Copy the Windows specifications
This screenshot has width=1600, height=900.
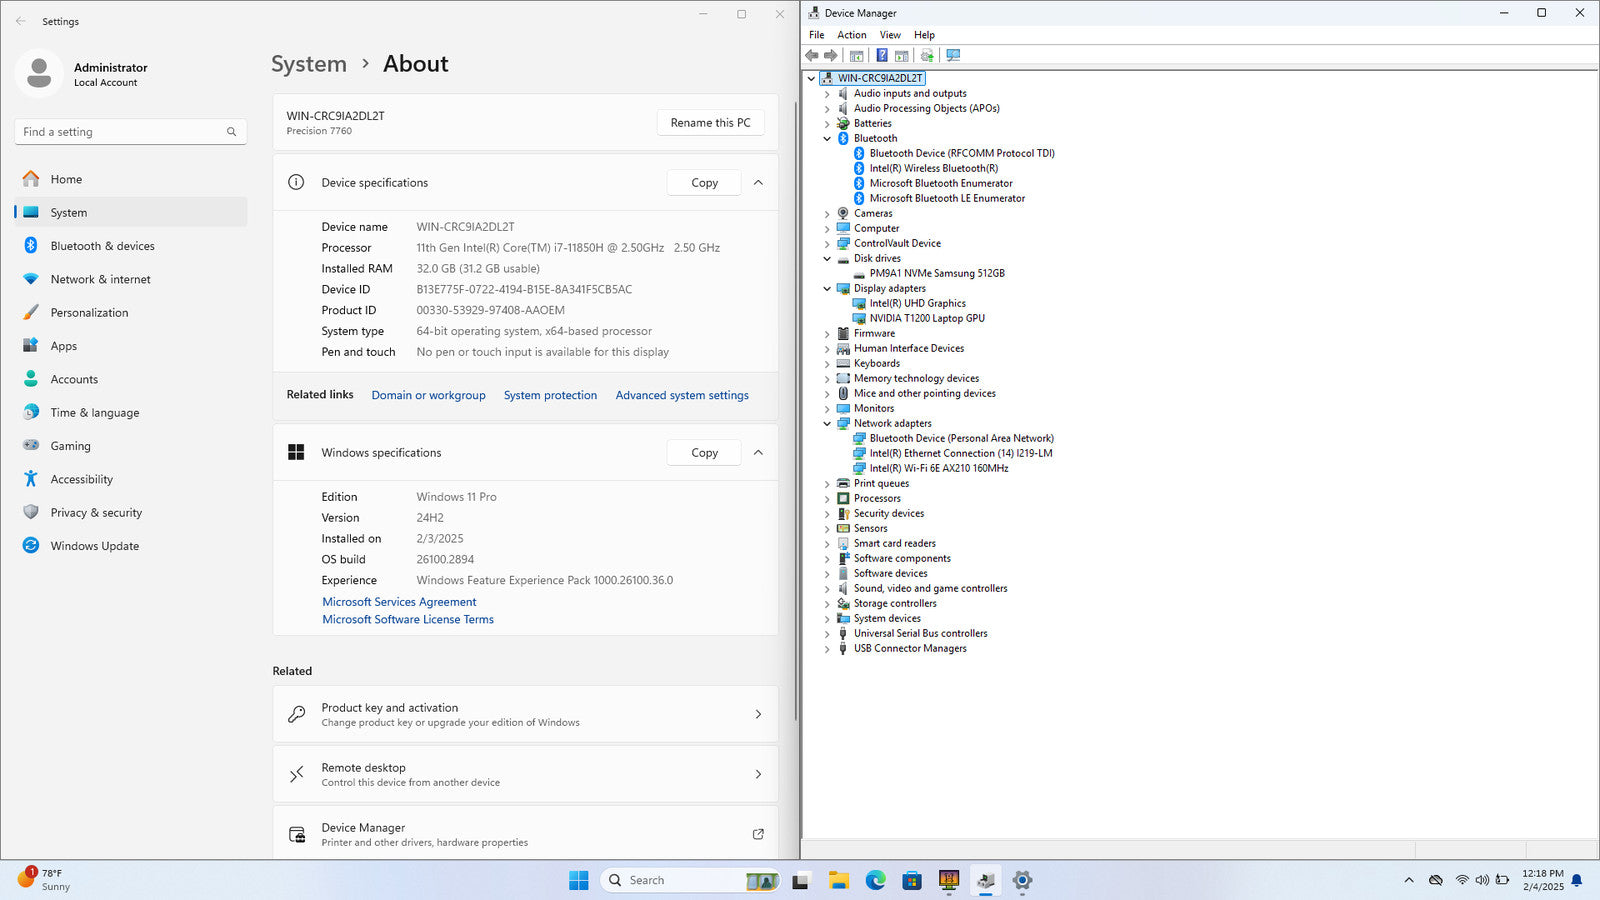[704, 453]
